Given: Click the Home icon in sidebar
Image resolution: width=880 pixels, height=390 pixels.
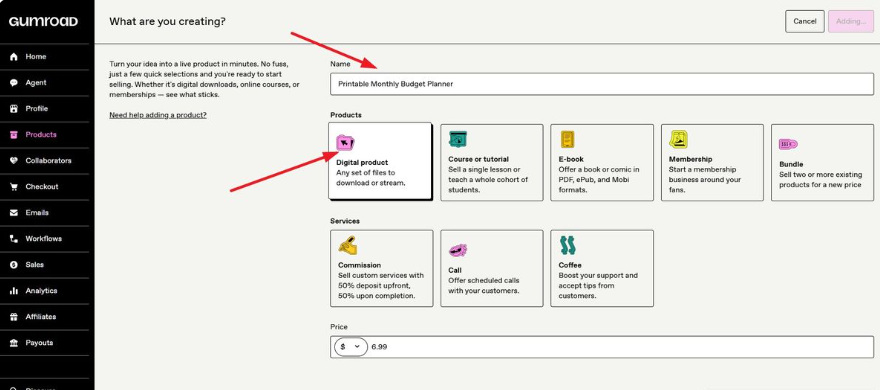Looking at the screenshot, I should point(14,57).
